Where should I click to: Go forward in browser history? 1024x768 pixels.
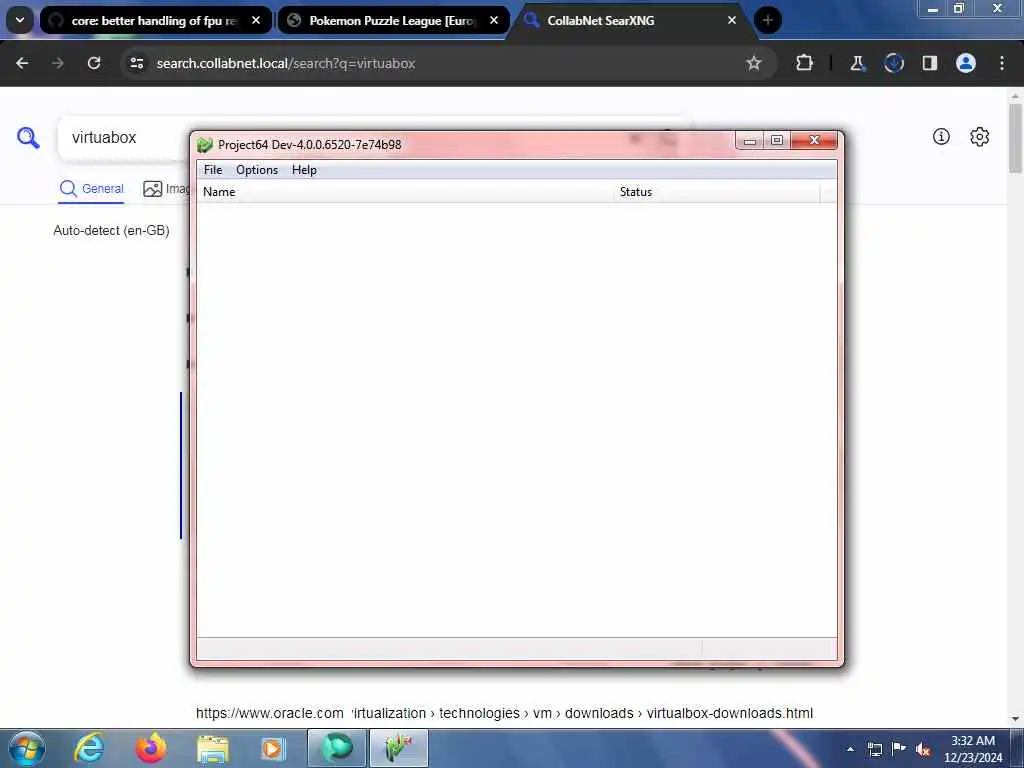point(58,63)
